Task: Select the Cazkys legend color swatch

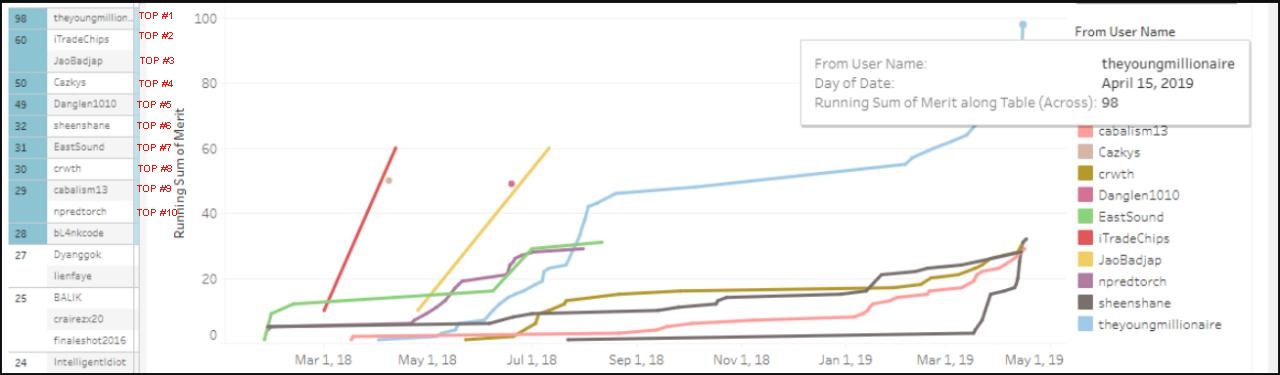Action: point(1084,152)
